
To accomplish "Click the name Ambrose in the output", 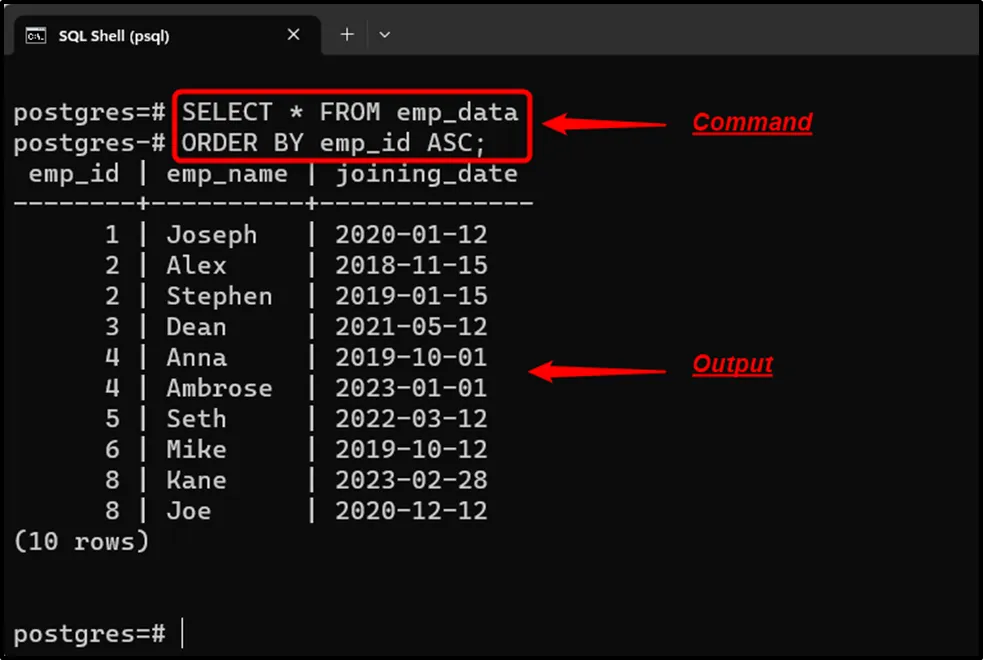I will pyautogui.click(x=219, y=388).
